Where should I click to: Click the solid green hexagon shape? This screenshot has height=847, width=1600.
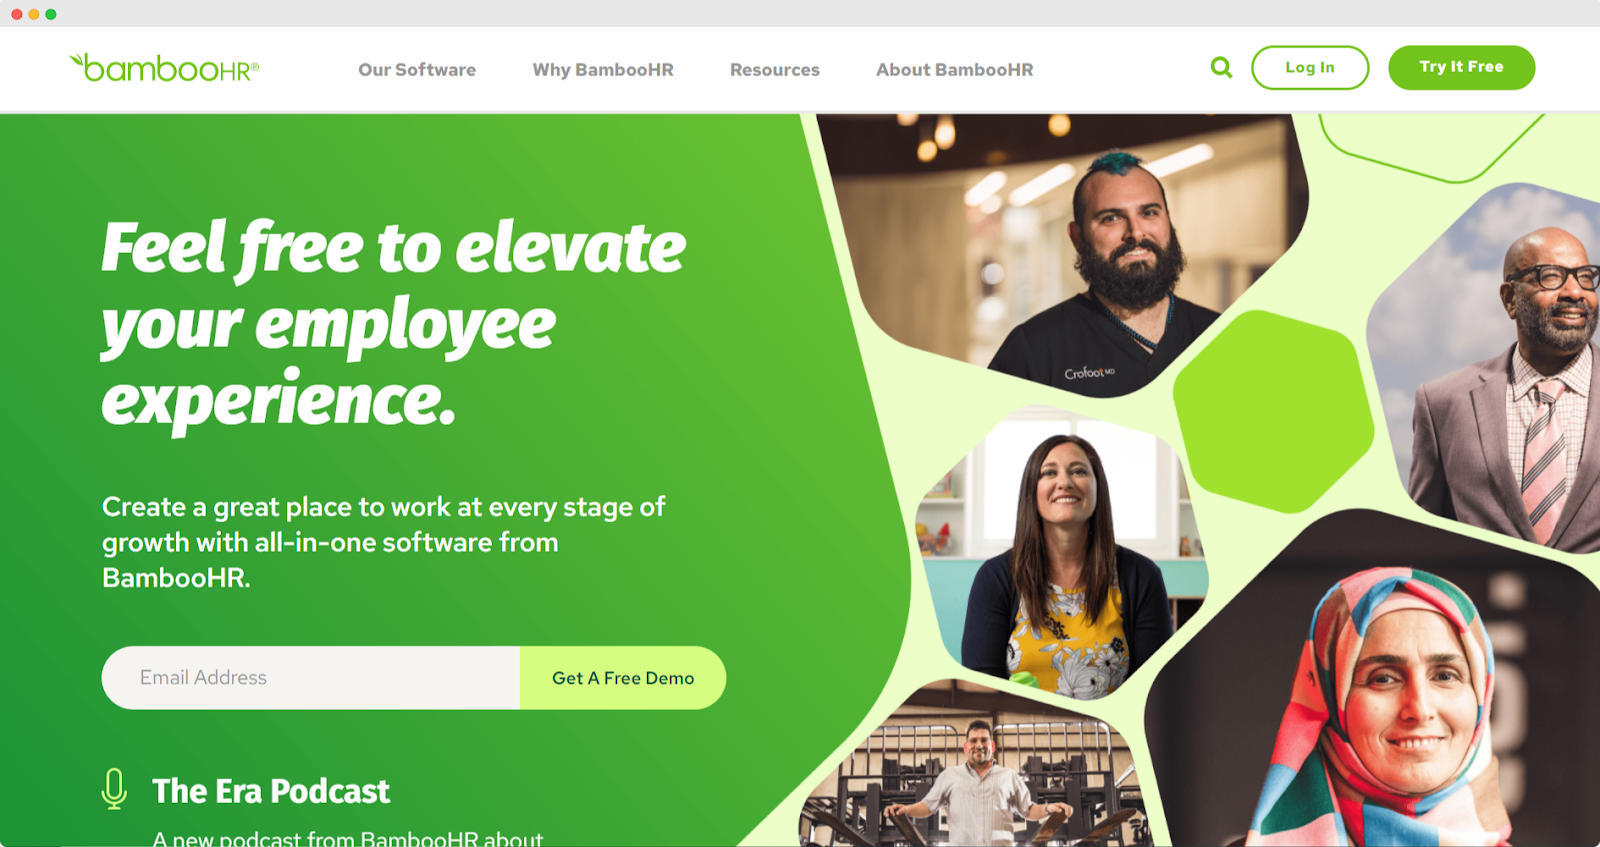tap(1273, 411)
